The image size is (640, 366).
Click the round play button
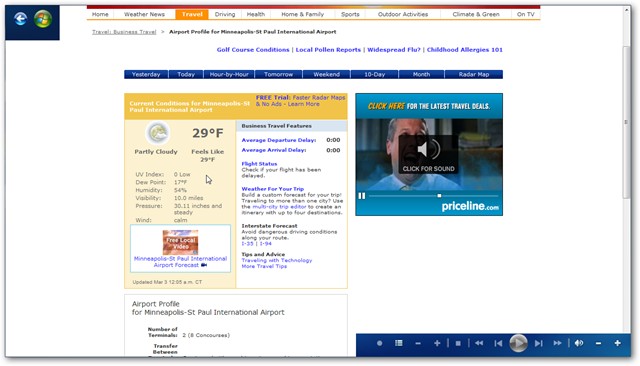[518, 343]
